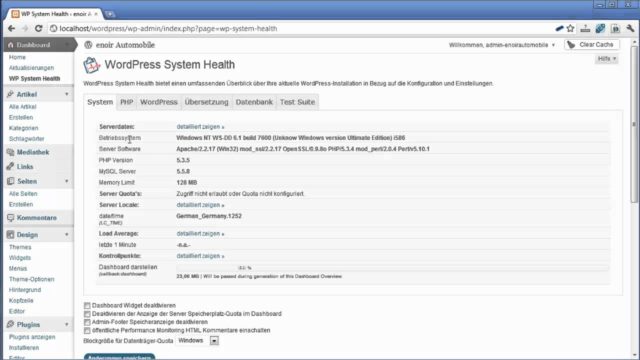Select the System tab
The width and height of the screenshot is (640, 360).
coord(100,102)
